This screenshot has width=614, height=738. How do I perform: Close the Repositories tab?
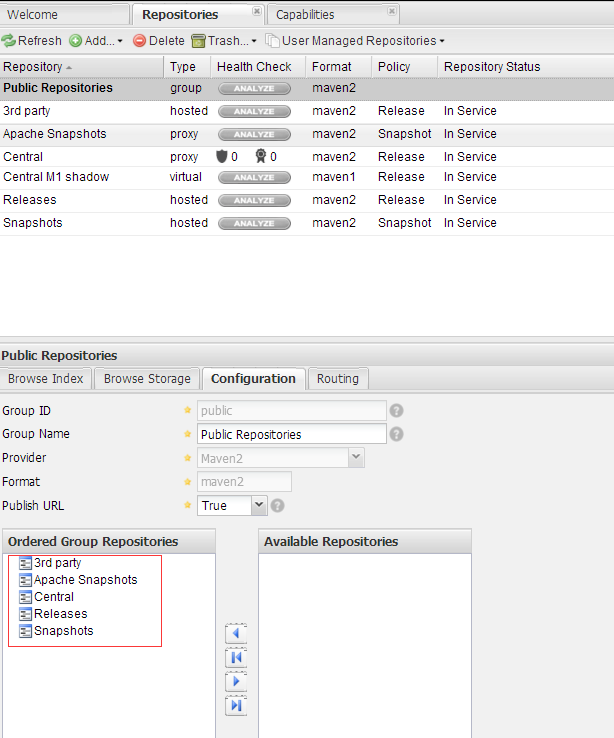point(256,11)
